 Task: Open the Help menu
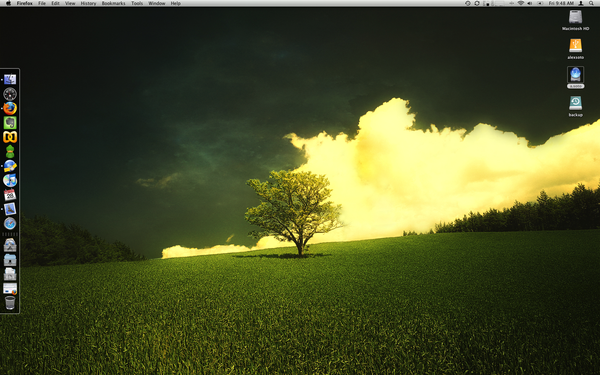point(176,3)
